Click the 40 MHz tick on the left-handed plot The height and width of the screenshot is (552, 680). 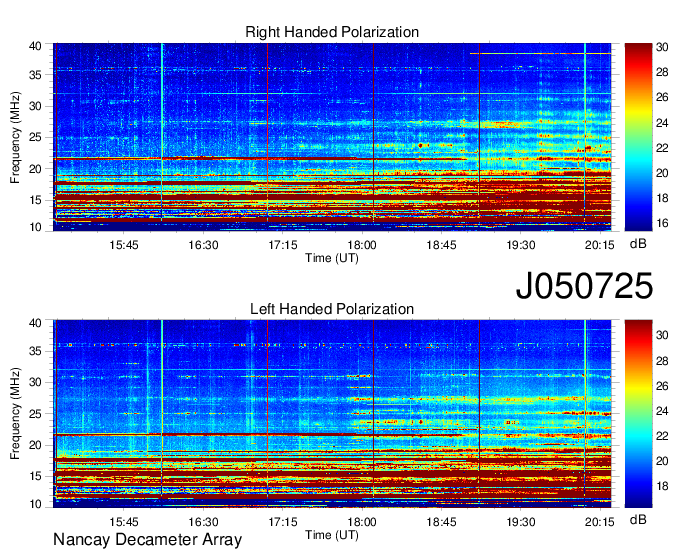pos(35,323)
